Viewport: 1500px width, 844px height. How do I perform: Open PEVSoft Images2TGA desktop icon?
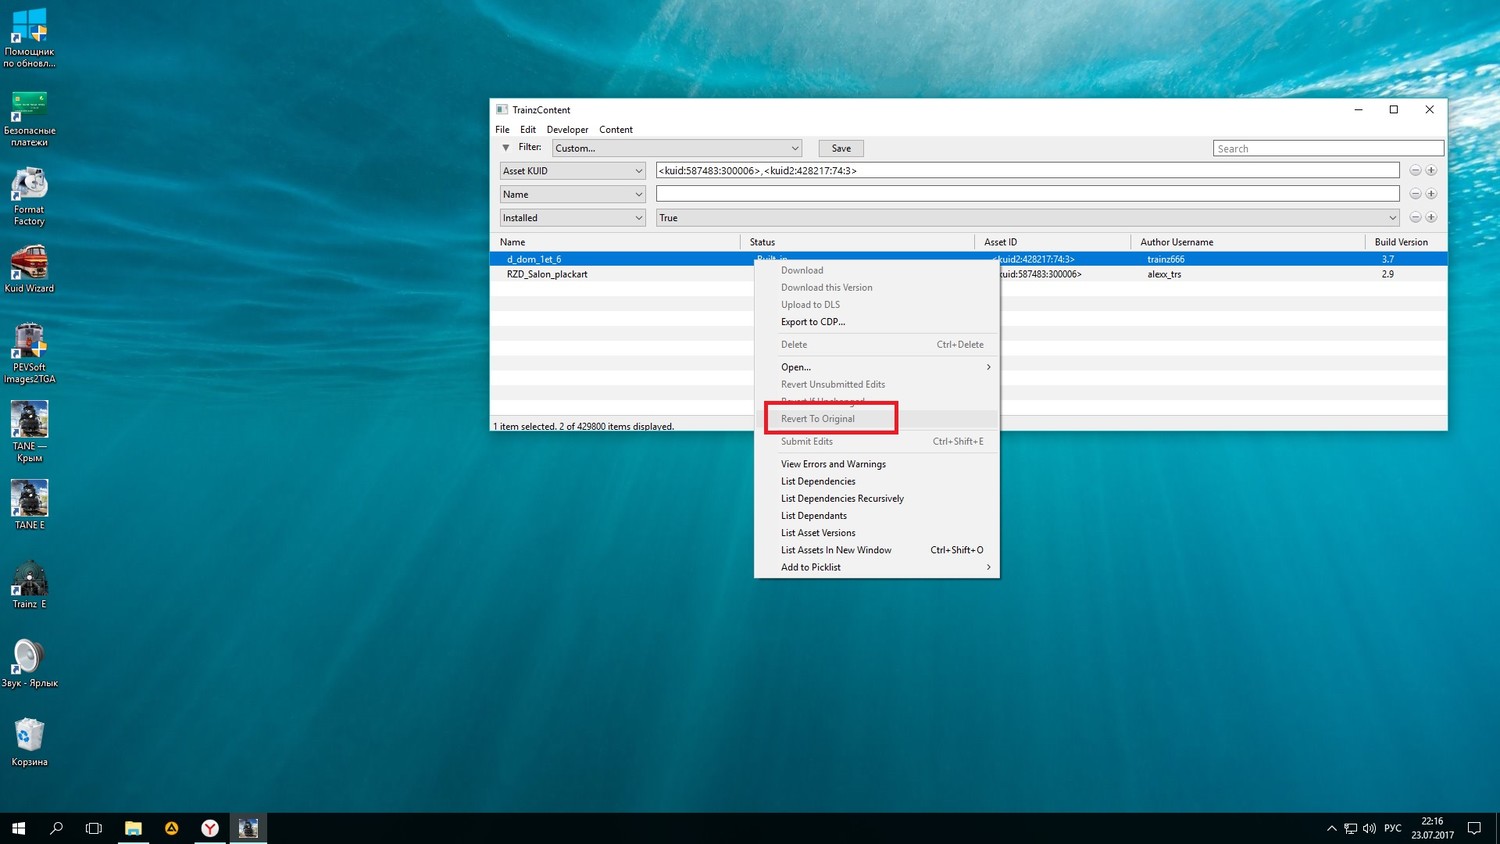pyautogui.click(x=29, y=346)
